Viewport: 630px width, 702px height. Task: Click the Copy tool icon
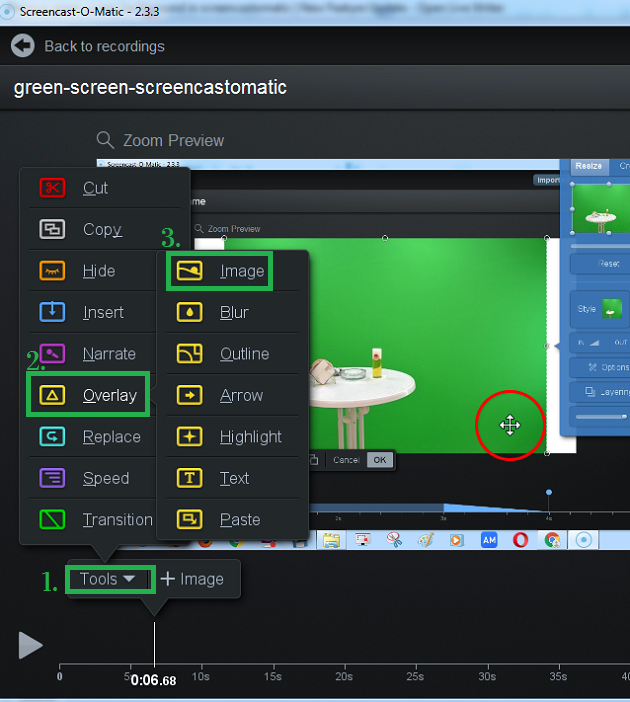tap(52, 229)
